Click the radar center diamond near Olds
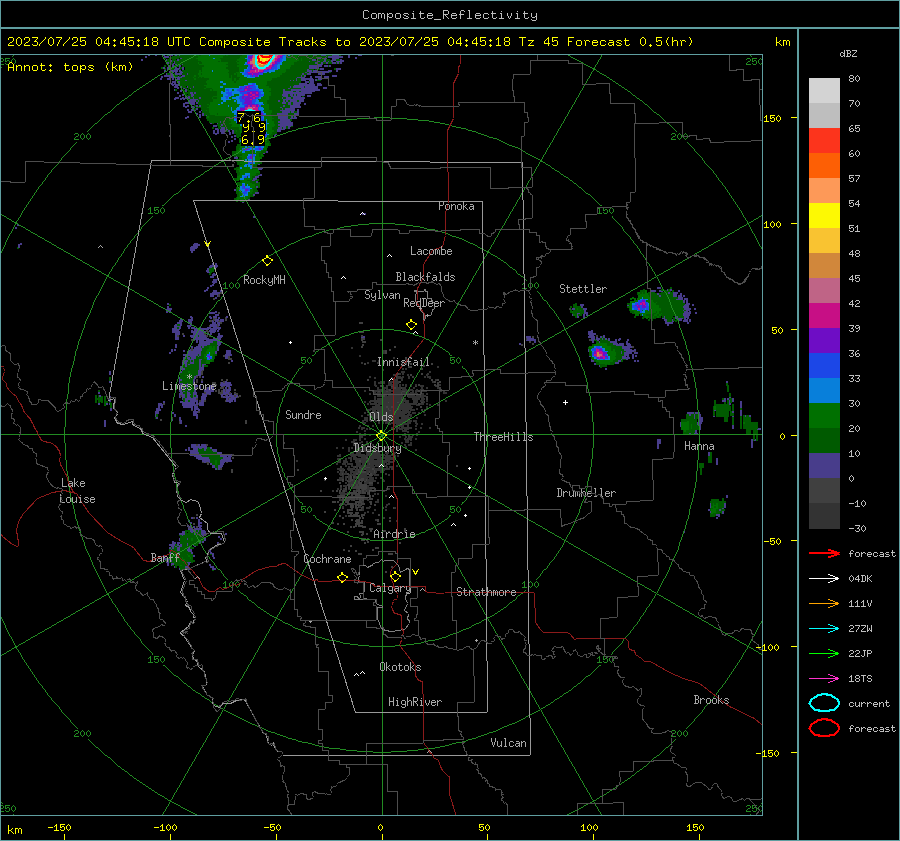Viewport: 900px width, 841px height. click(381, 436)
